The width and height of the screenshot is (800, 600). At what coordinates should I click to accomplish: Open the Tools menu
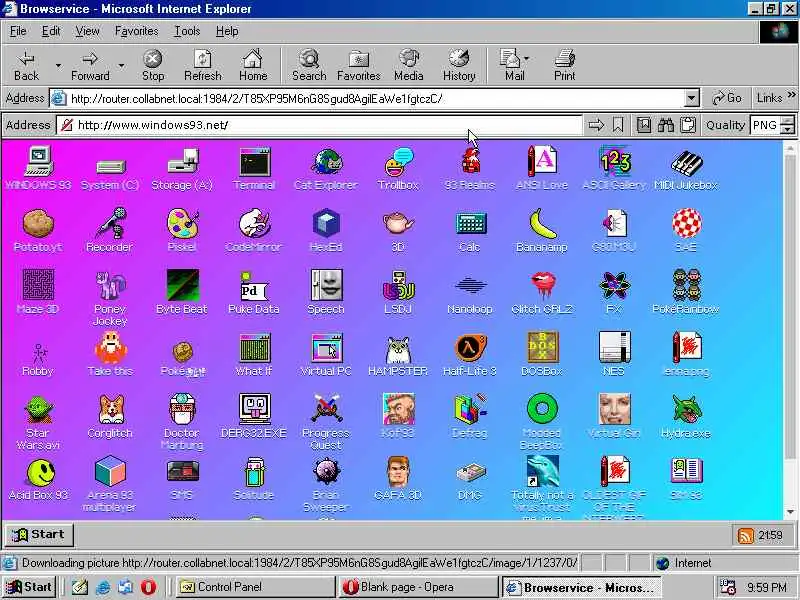point(187,32)
